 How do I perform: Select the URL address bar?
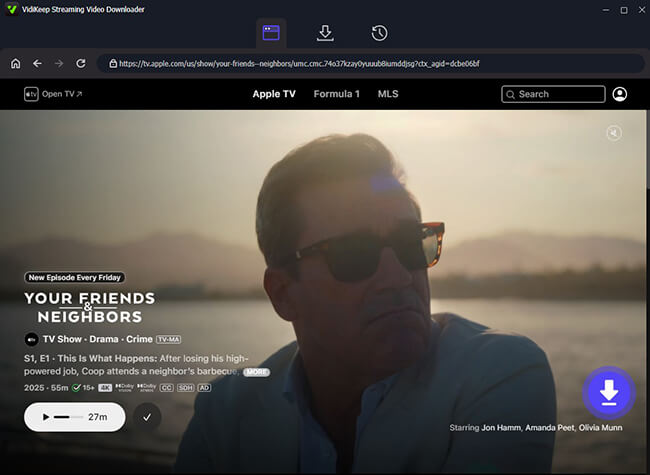[370, 63]
